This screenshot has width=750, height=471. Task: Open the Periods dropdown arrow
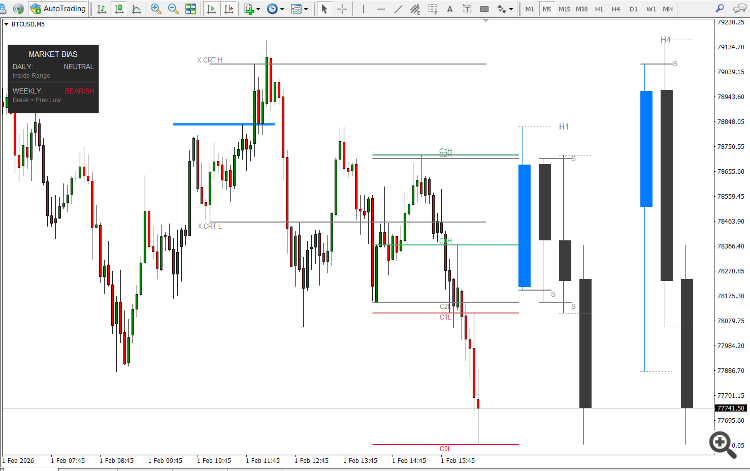(282, 9)
